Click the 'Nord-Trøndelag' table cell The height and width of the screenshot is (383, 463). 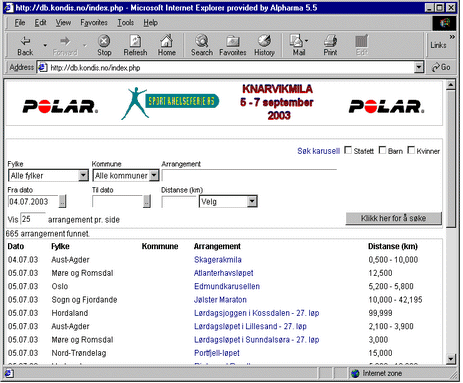click(x=79, y=353)
